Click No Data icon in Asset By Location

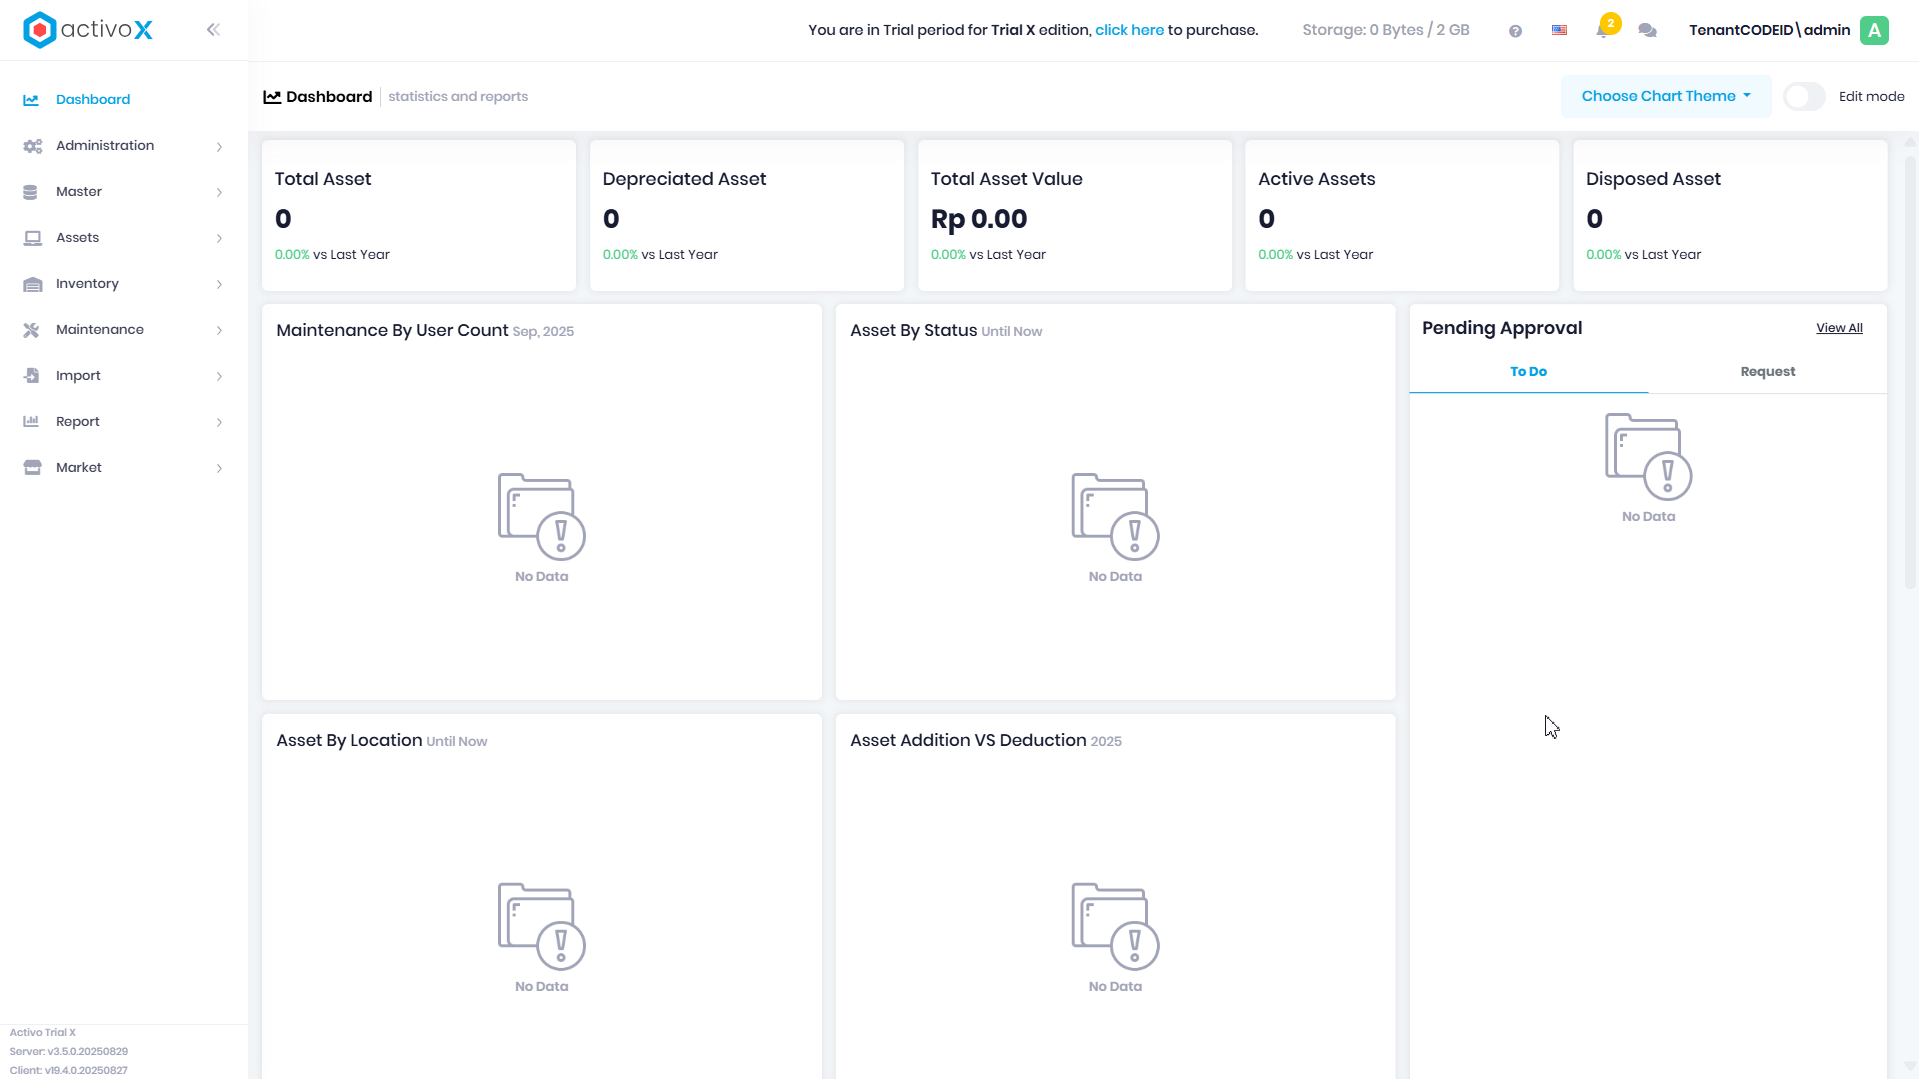tap(541, 926)
